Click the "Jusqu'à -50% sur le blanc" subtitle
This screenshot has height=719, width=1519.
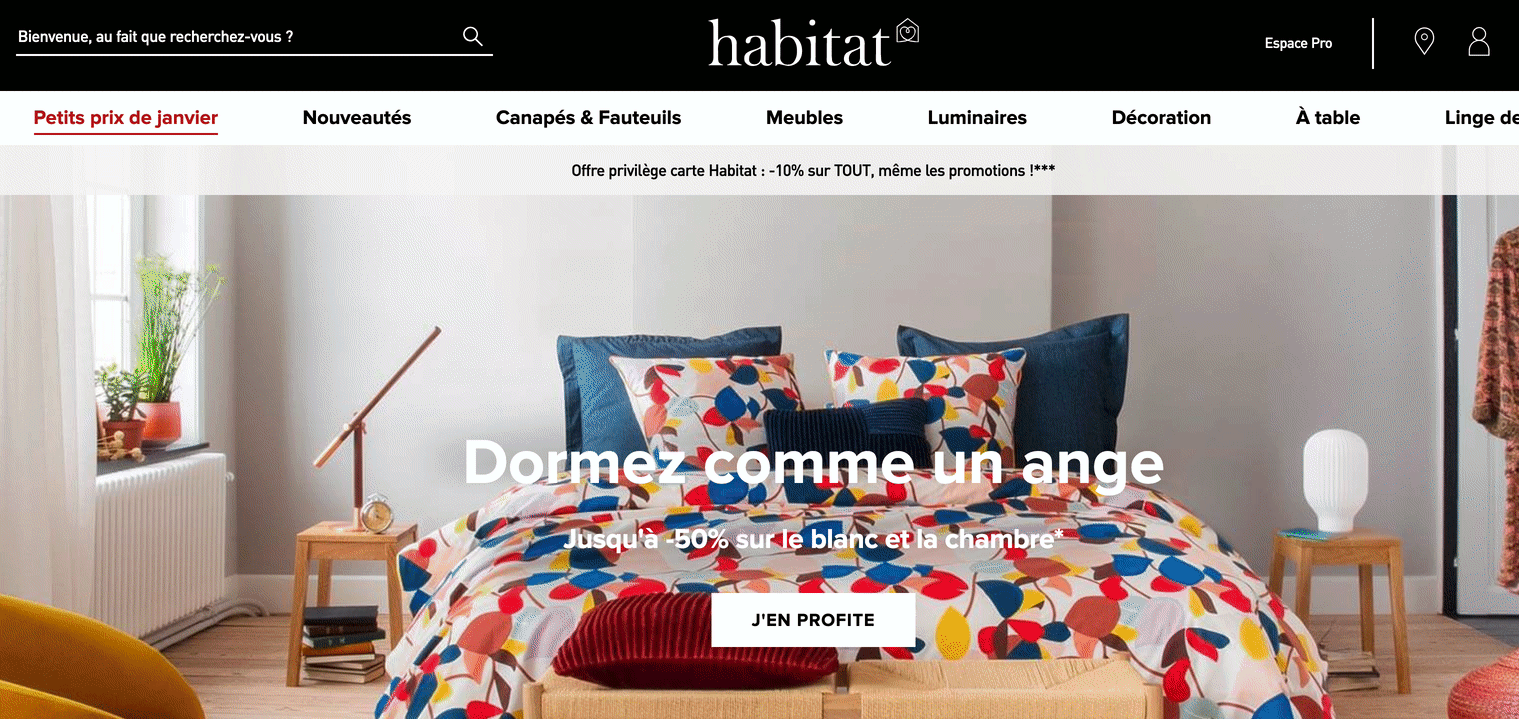point(813,540)
